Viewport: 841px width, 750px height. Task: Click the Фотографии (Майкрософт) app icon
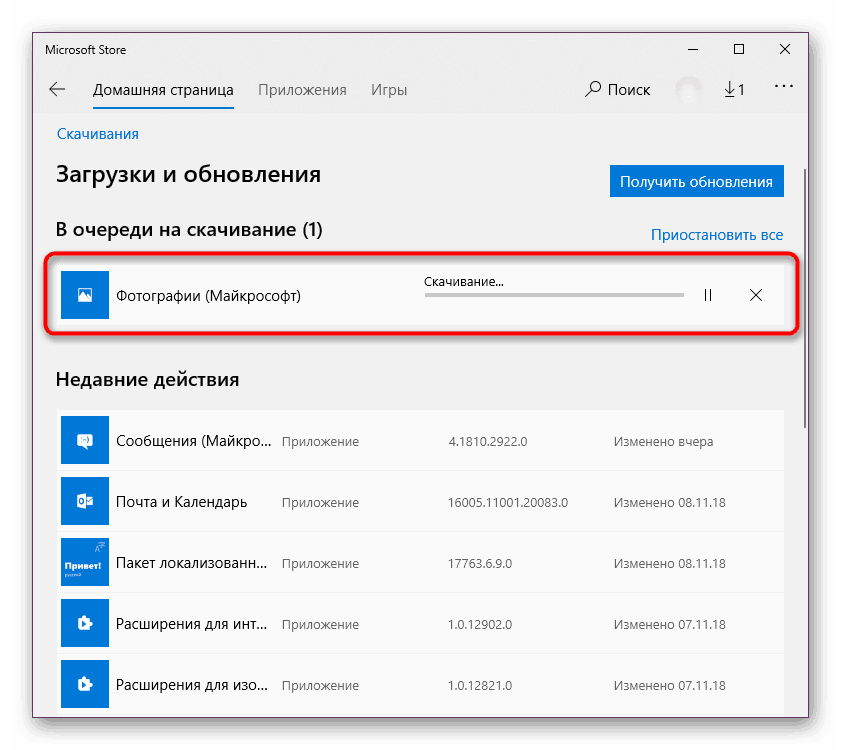click(85, 295)
